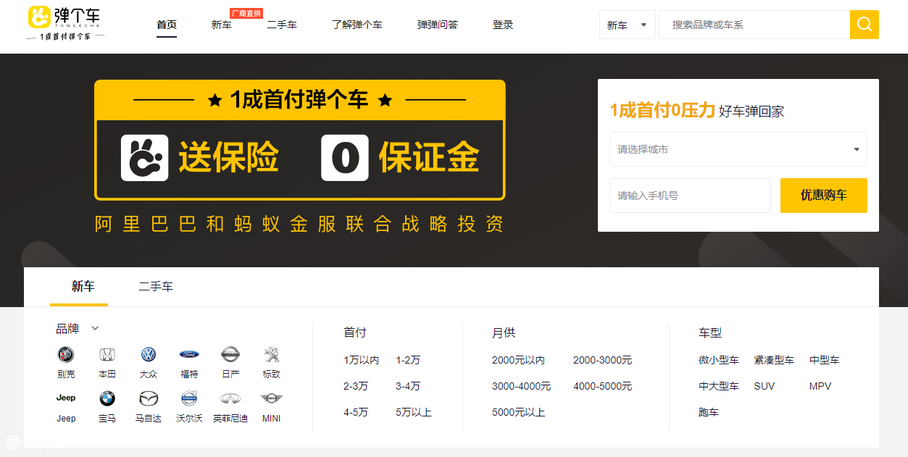
Task: Select the Volvo (沃尔沃) brand logo
Action: [189, 398]
